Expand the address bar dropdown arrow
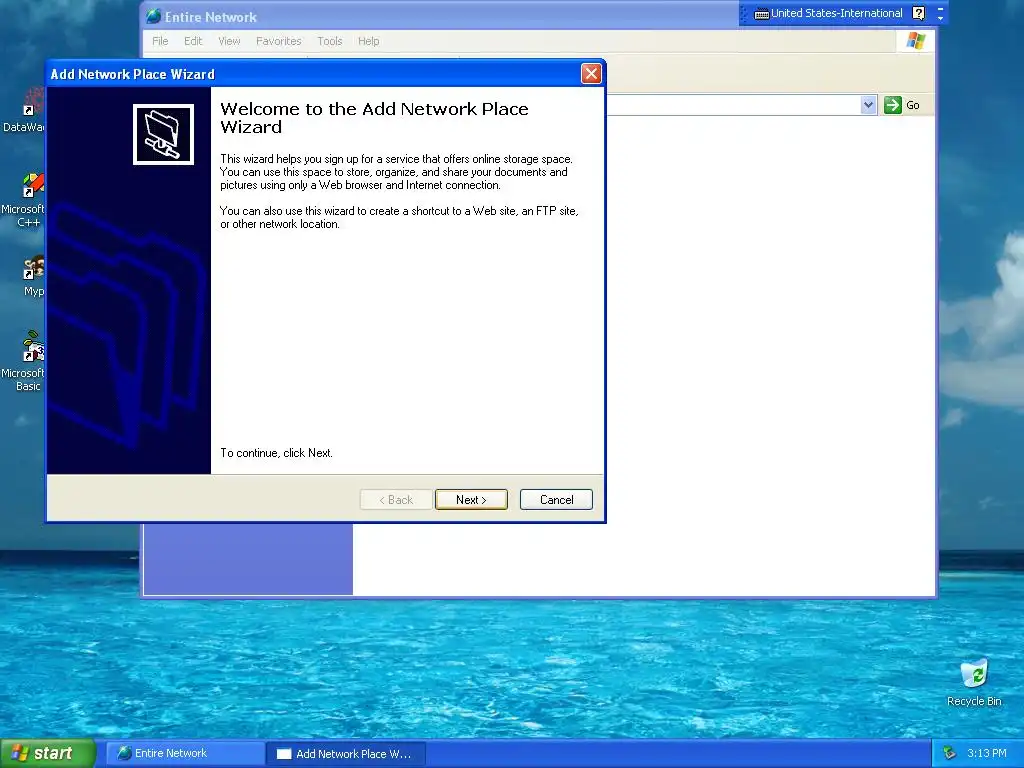The image size is (1024, 768). pos(868,105)
